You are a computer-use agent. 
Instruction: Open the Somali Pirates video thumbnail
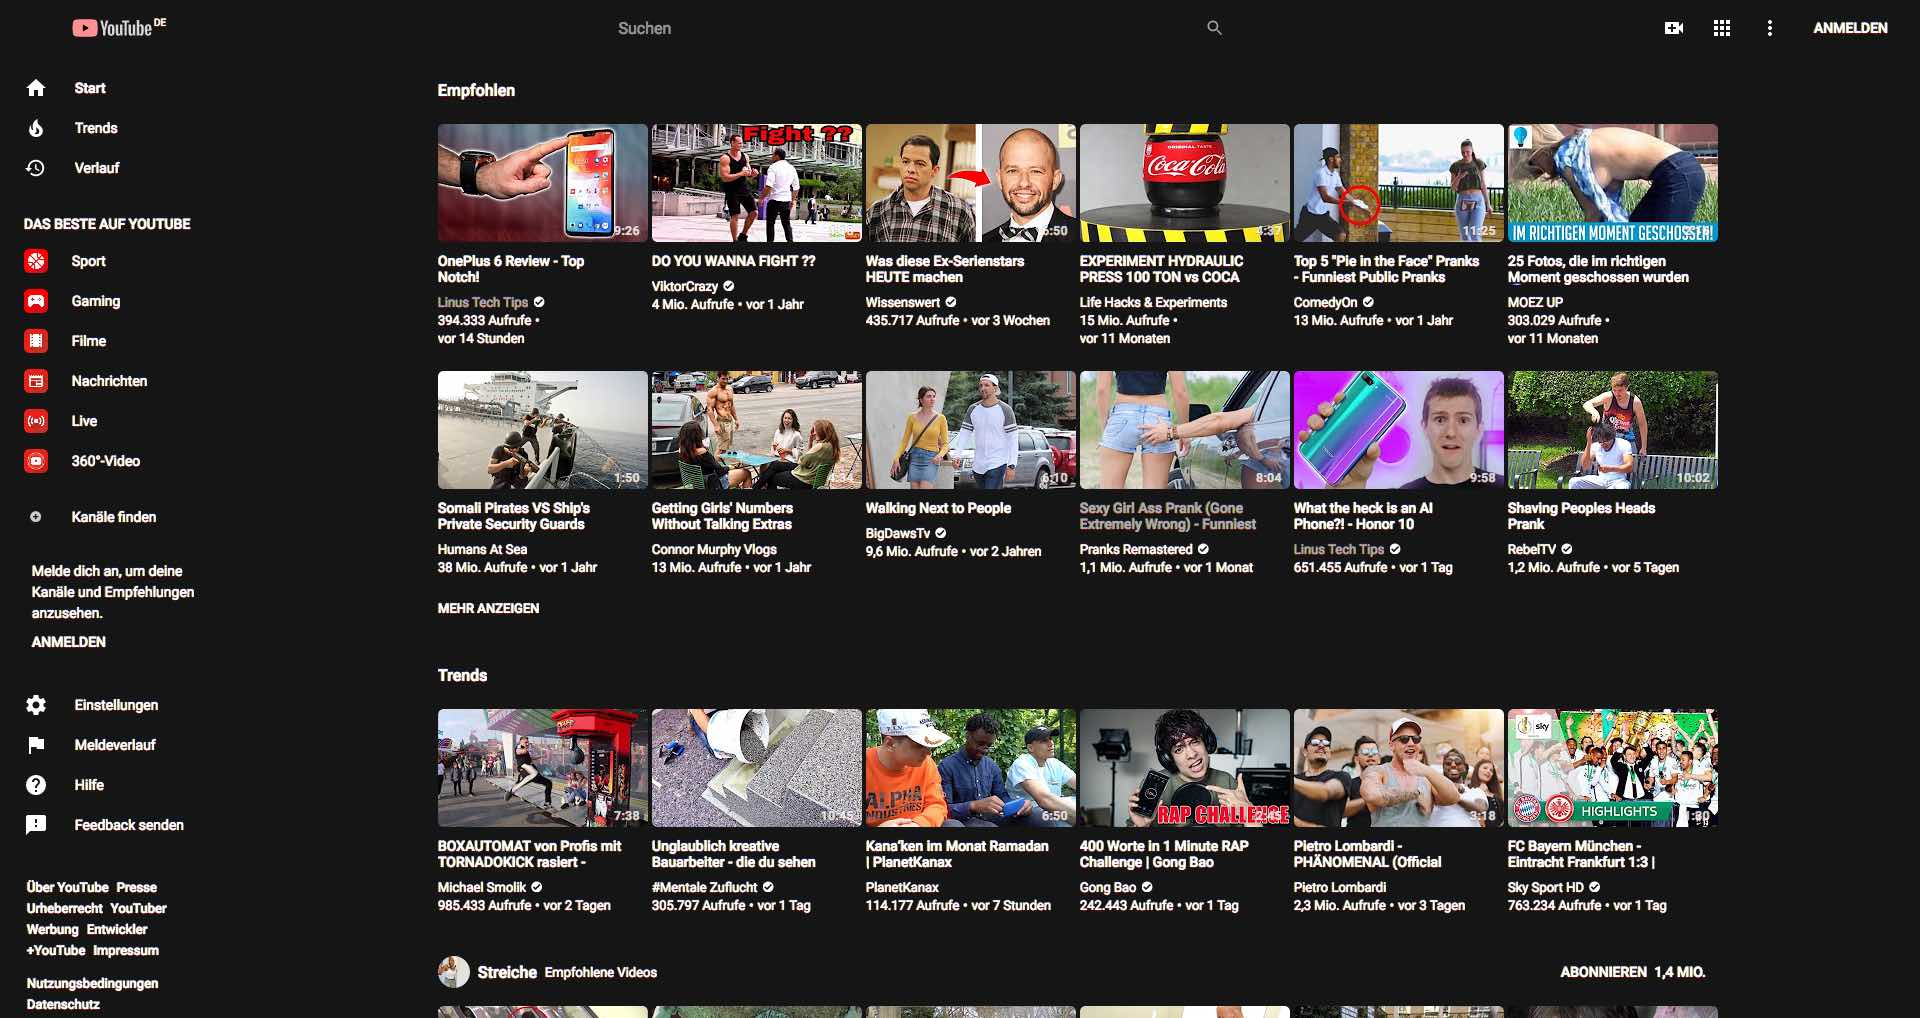click(x=542, y=430)
